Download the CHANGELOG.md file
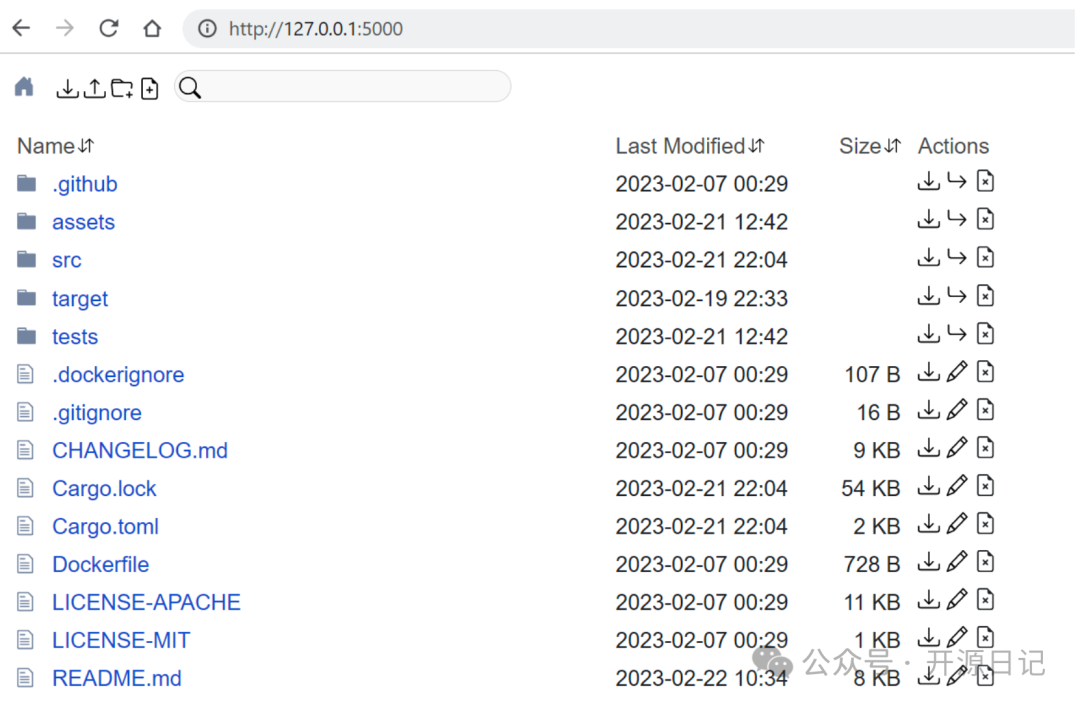1080x706 pixels. (928, 448)
